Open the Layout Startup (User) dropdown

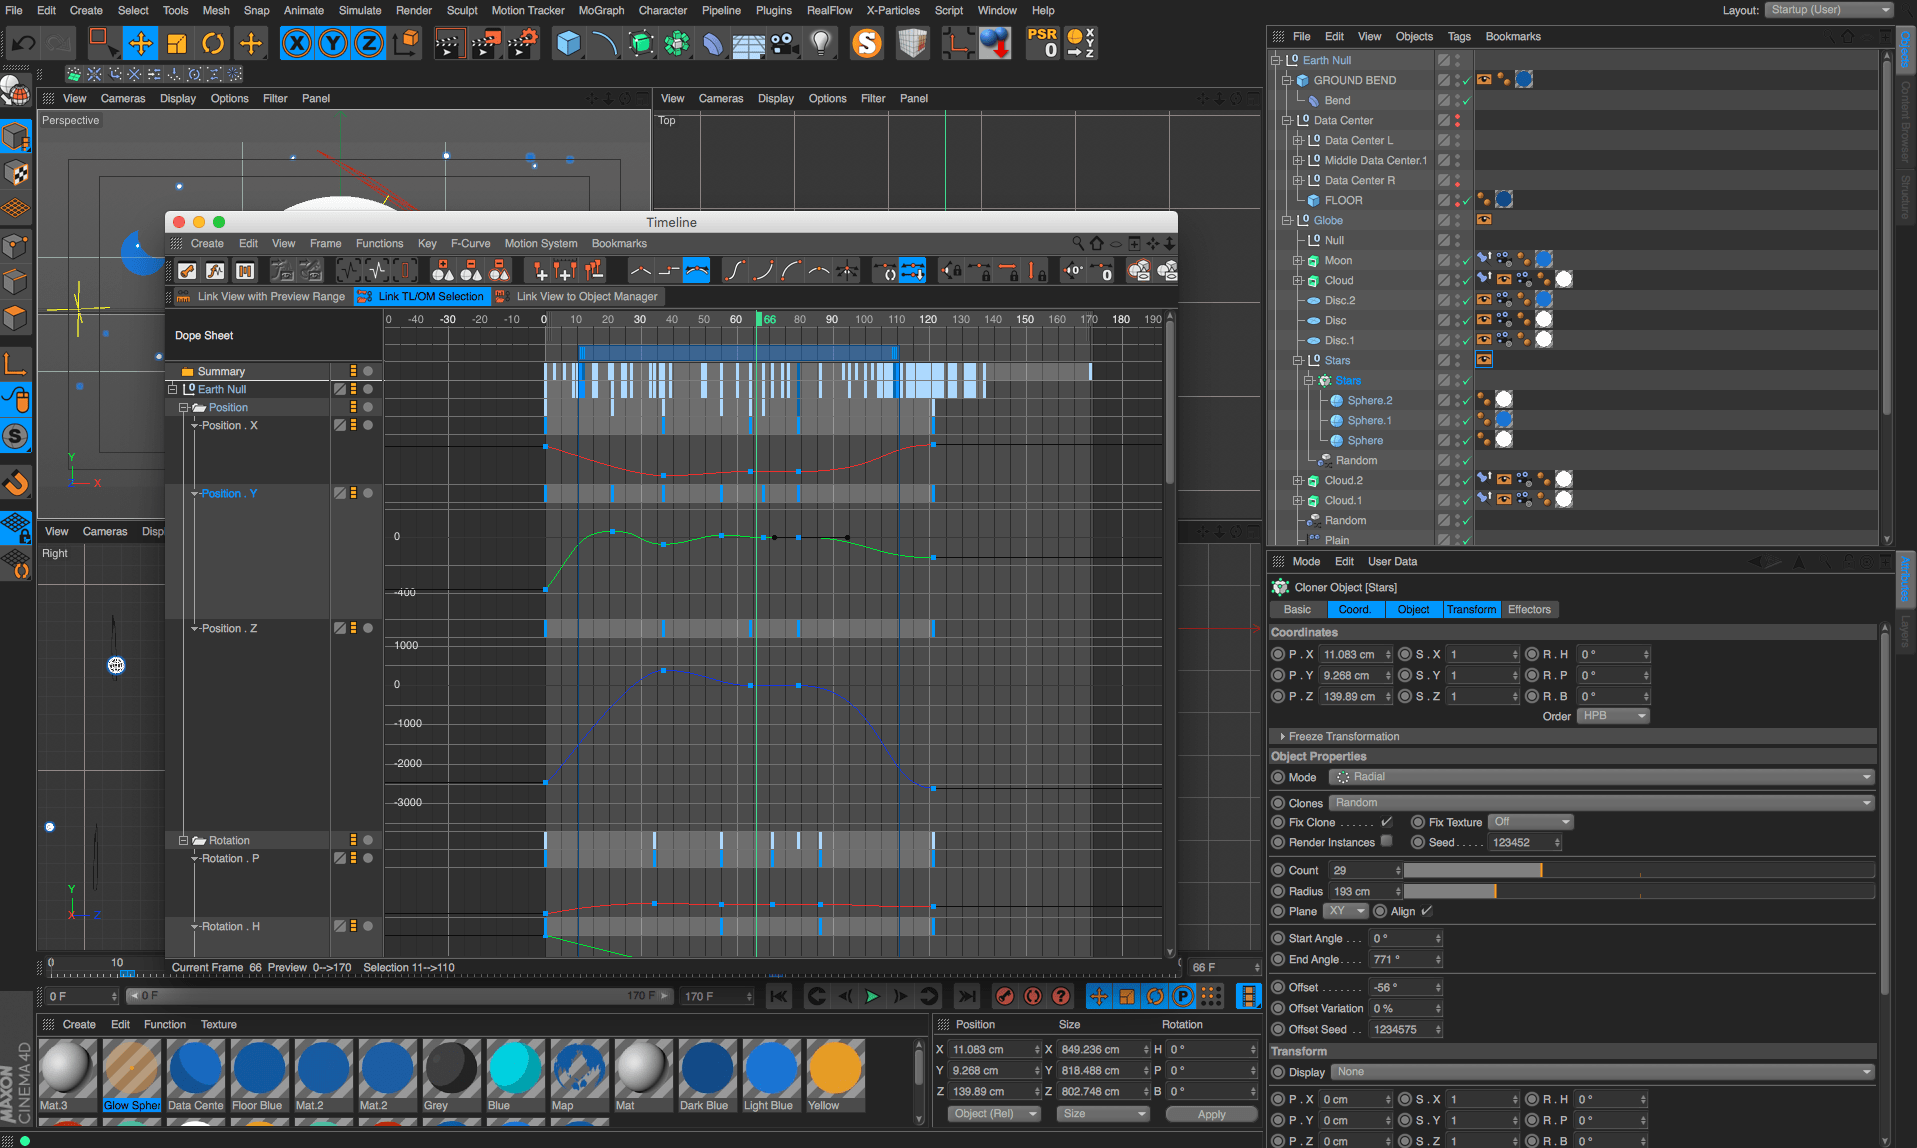[1830, 10]
